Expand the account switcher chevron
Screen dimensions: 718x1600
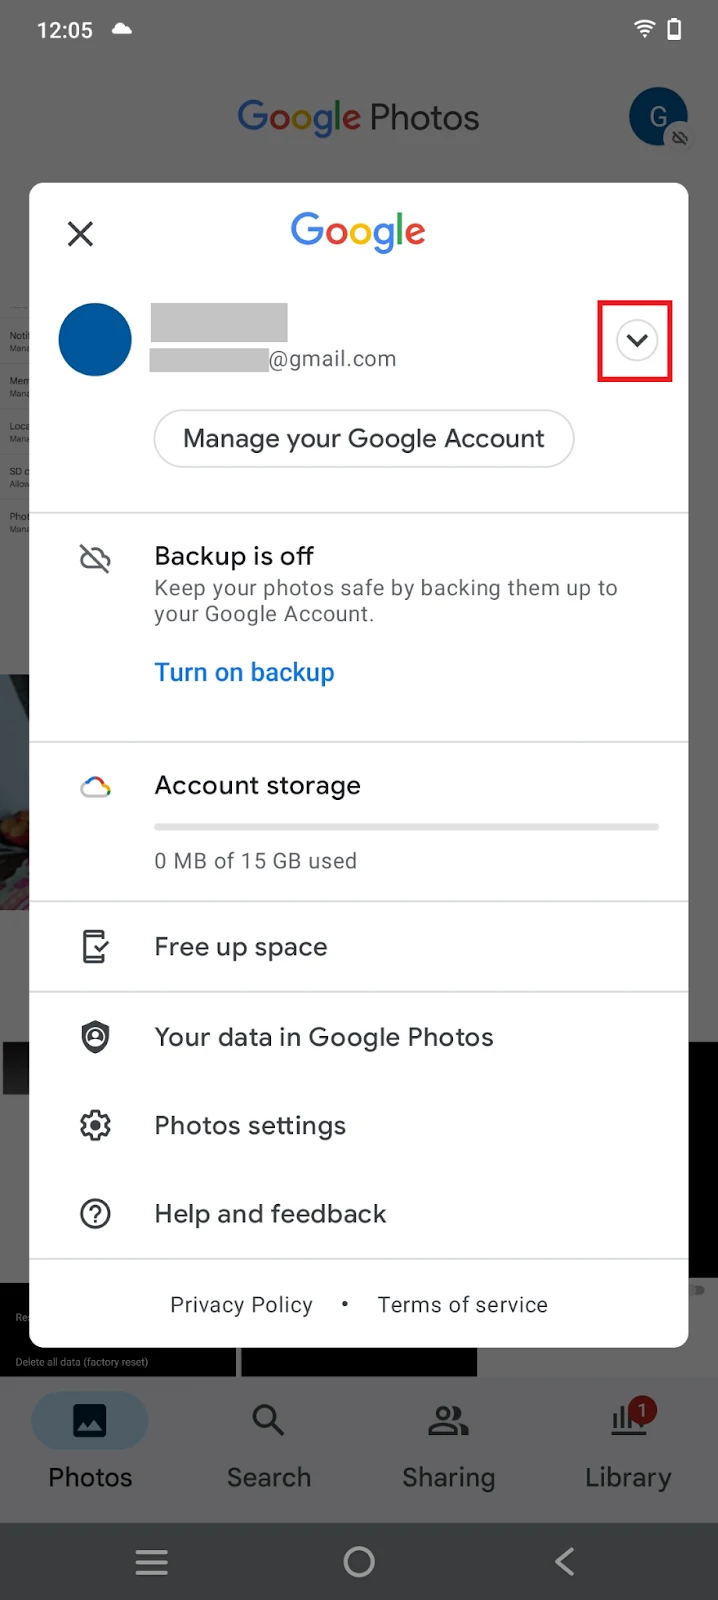pyautogui.click(x=636, y=341)
